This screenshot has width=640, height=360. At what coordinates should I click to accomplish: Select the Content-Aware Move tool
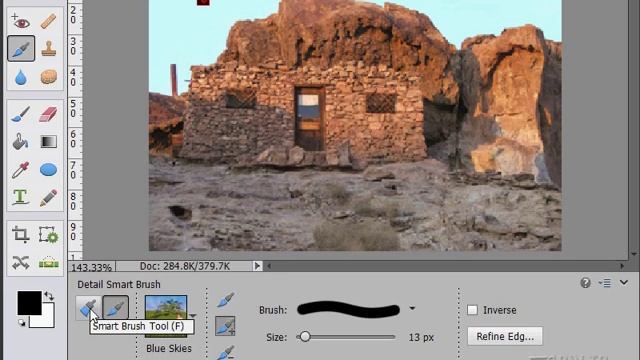(20, 263)
